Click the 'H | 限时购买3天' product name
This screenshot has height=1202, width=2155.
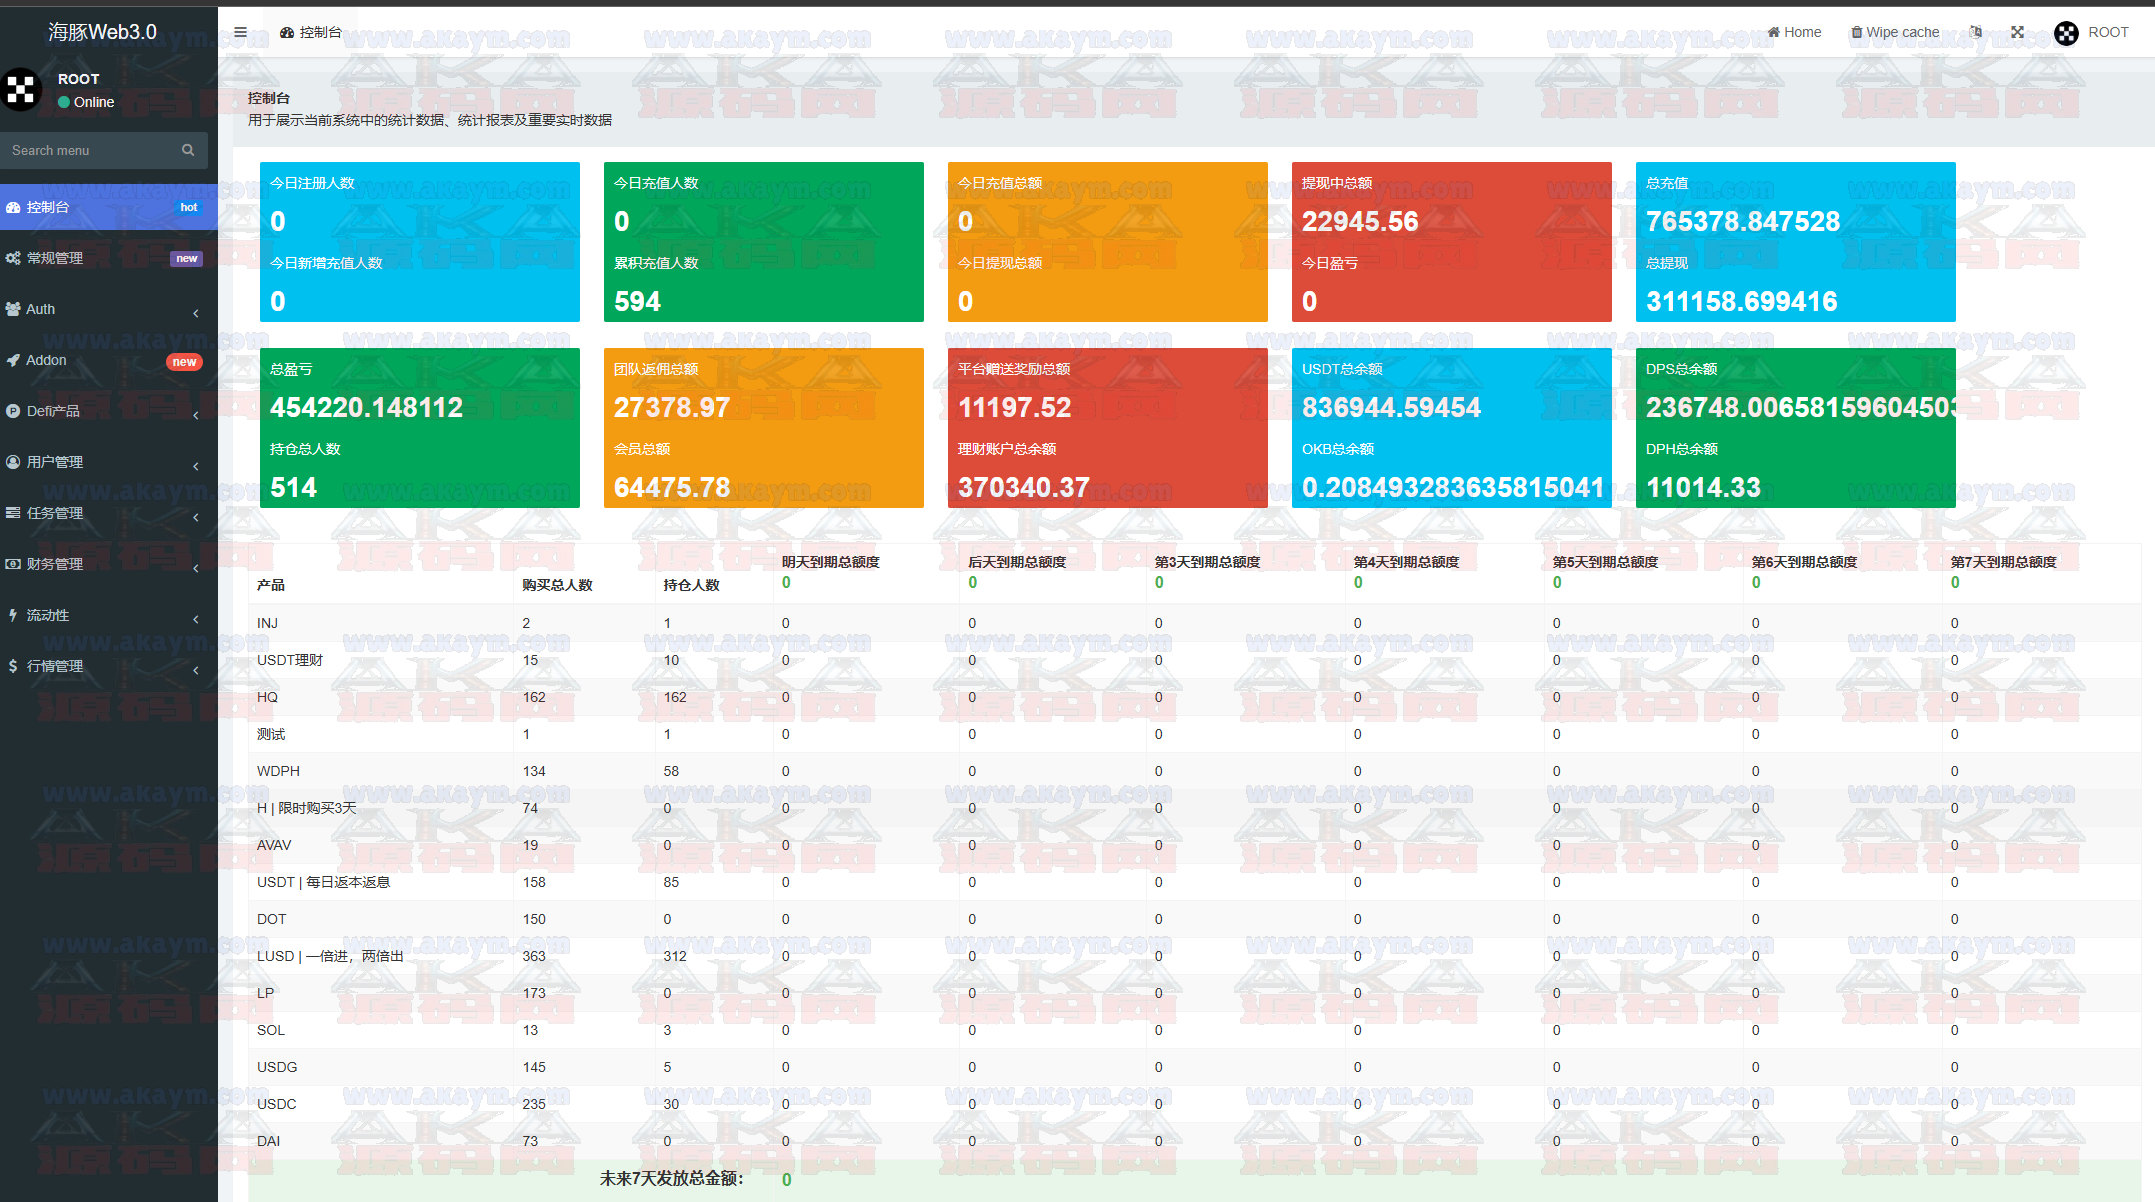pos(307,808)
